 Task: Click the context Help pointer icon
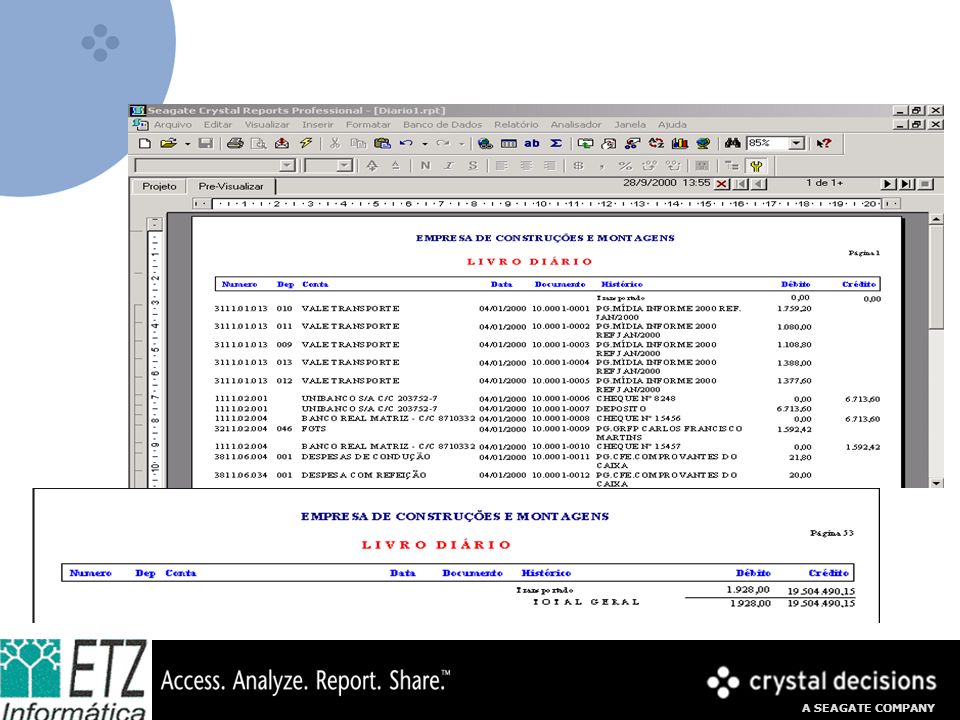[824, 143]
